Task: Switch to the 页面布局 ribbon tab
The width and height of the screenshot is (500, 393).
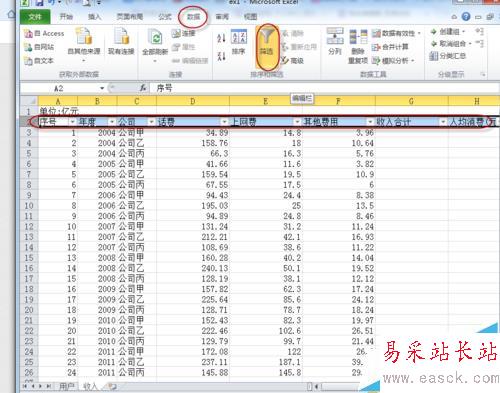Action: tap(130, 16)
